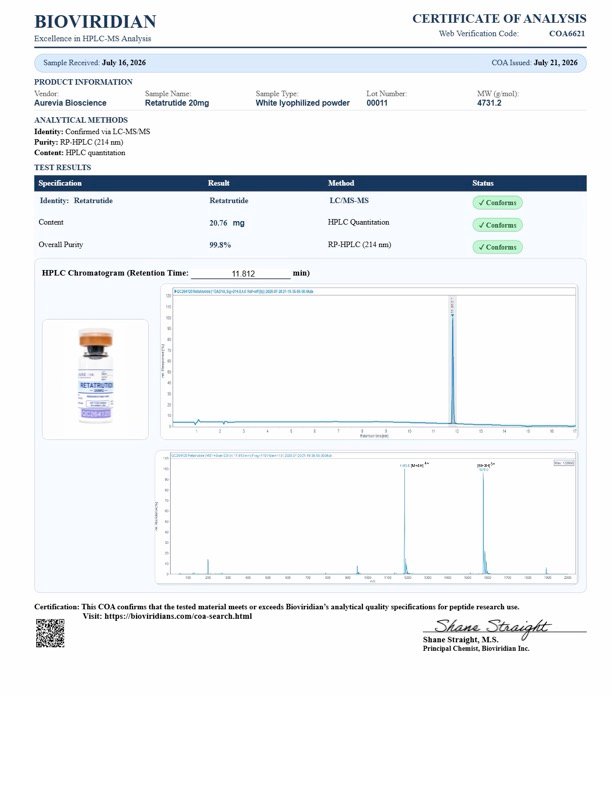
Task: Click the vendor name Aurevia Bioscience
Action: pyautogui.click(x=70, y=103)
